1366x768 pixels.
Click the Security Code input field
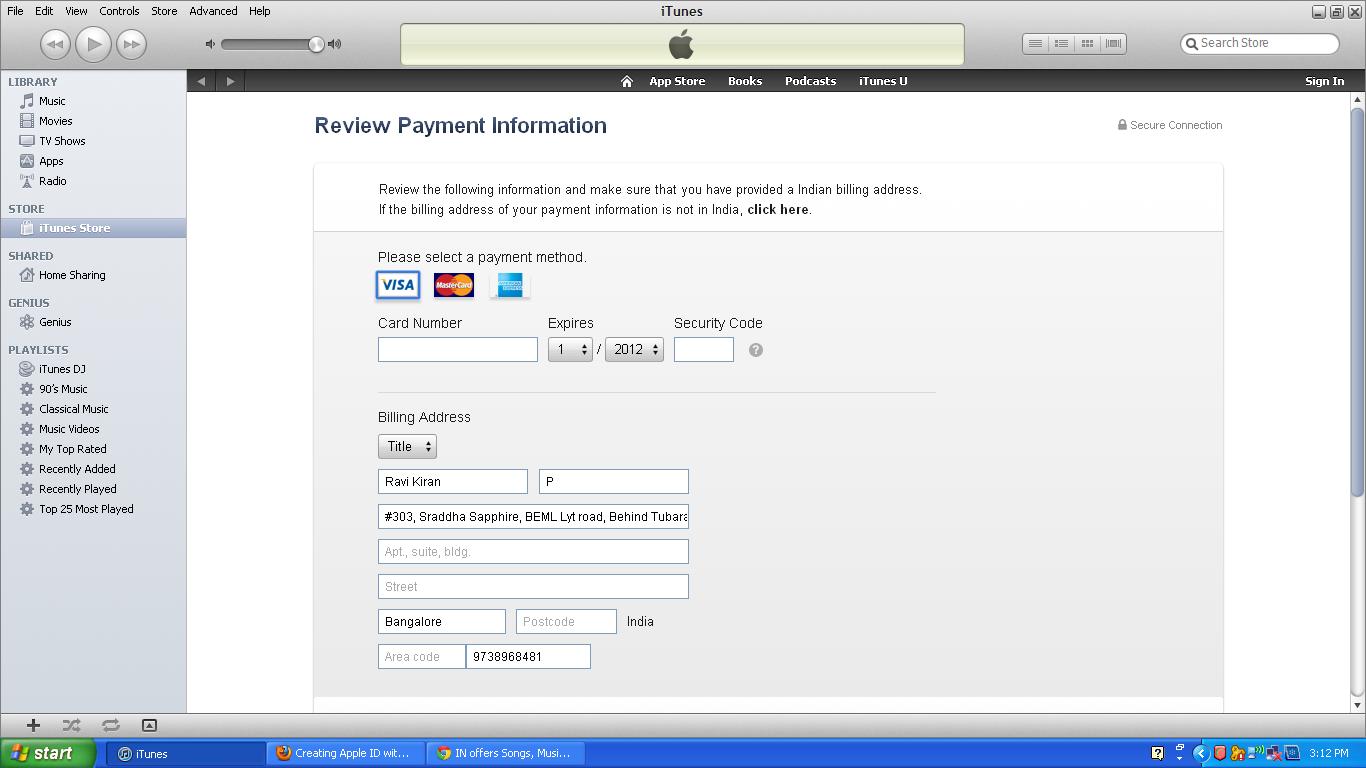[x=704, y=349]
